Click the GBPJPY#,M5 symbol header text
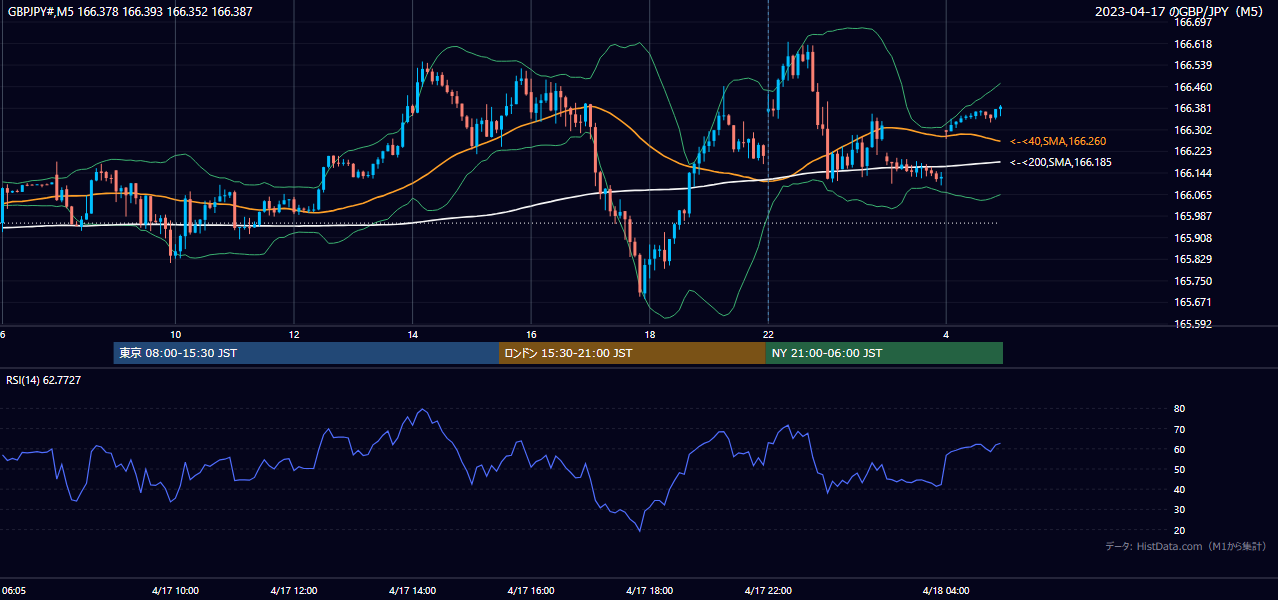The height and width of the screenshot is (600, 1278). pos(129,10)
